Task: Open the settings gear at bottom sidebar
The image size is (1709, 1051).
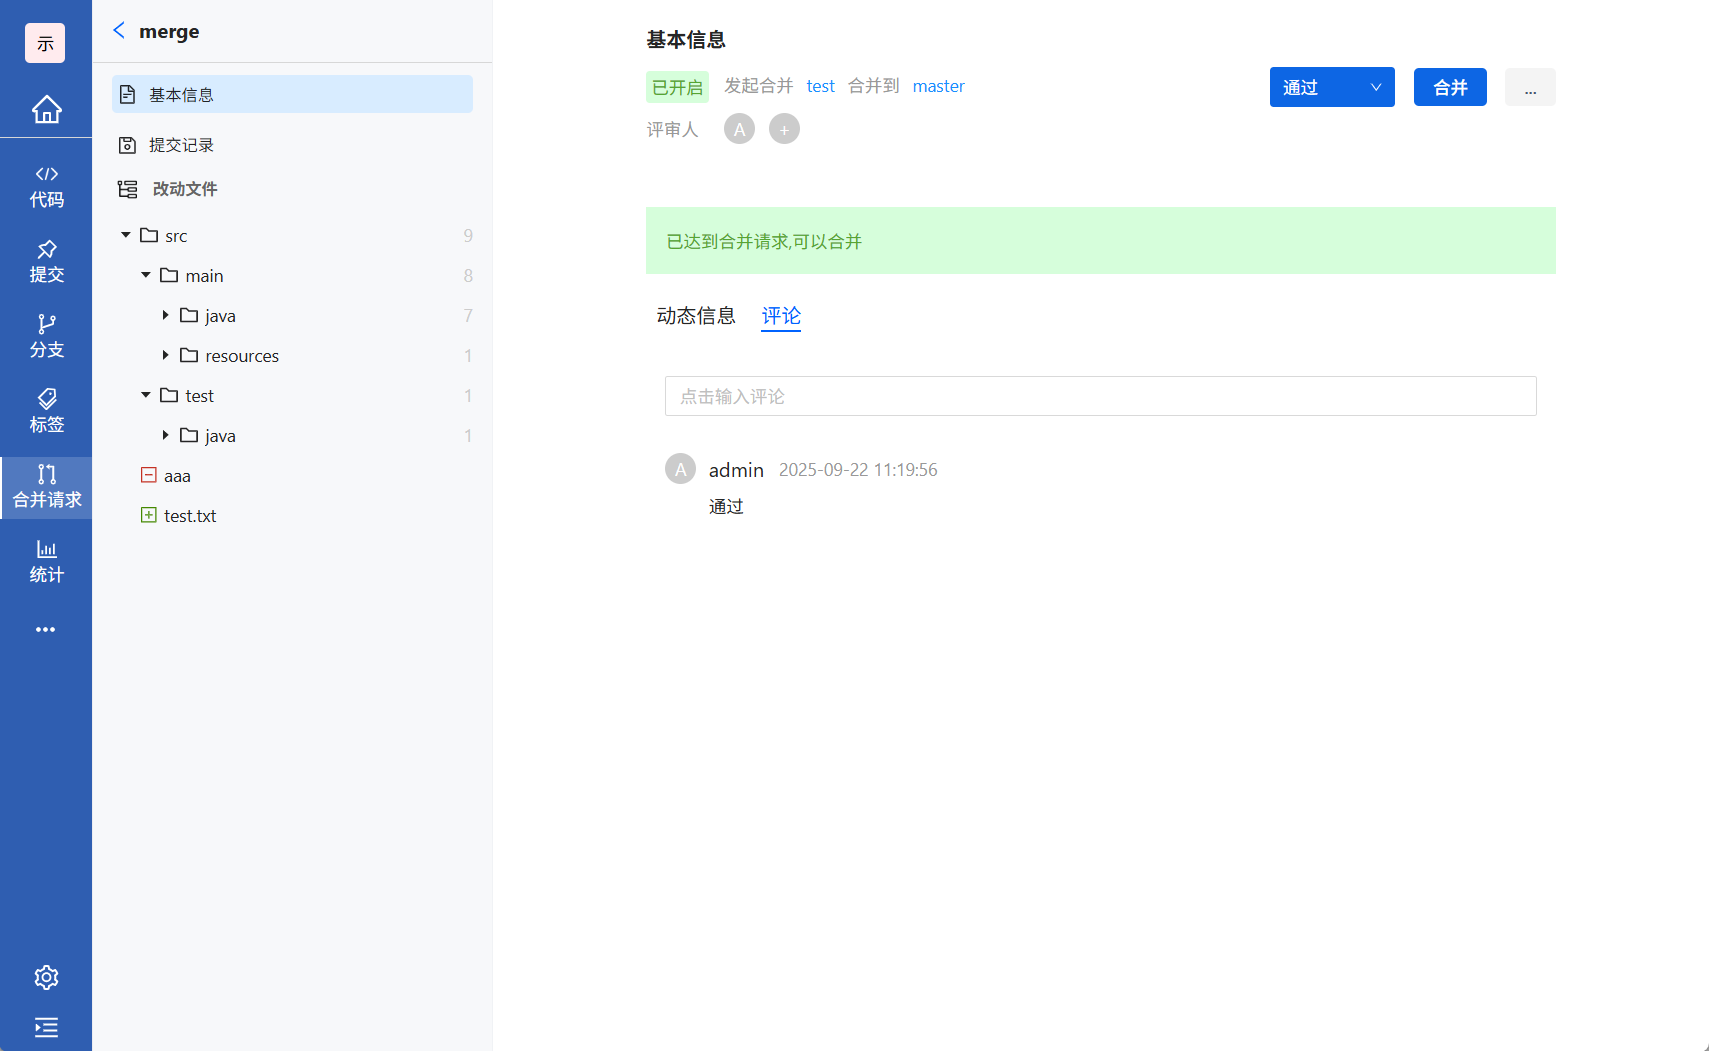Action: (46, 977)
